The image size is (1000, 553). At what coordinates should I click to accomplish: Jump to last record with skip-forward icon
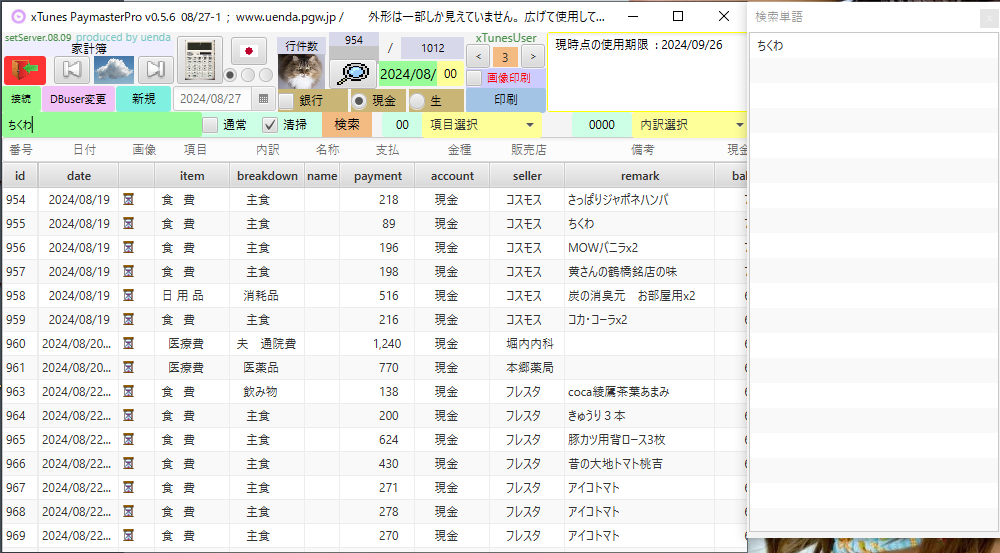pos(154,69)
